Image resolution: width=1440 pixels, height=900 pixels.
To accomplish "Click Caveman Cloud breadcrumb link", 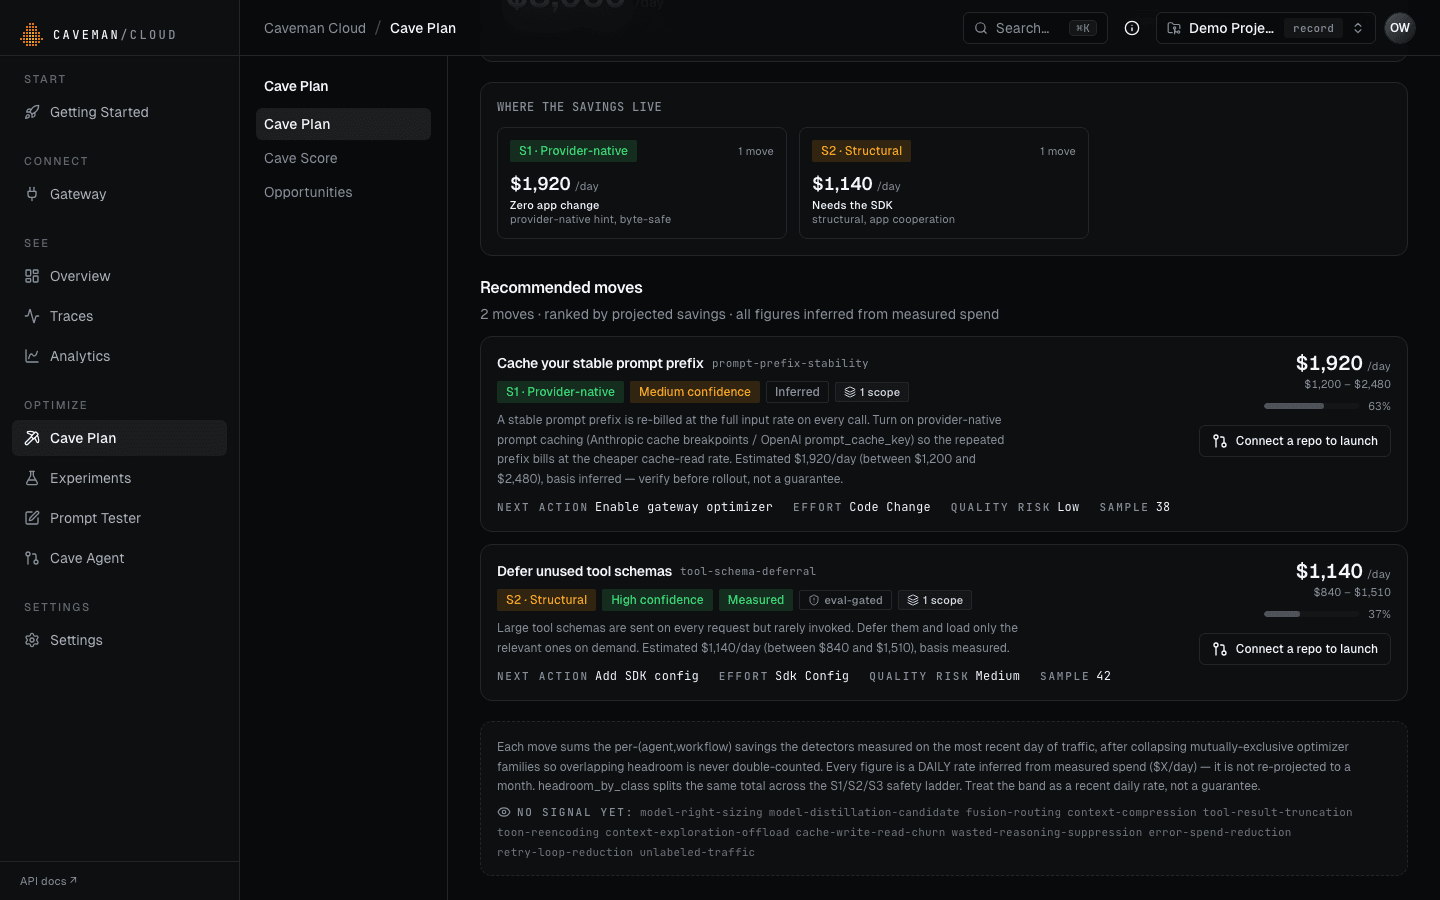I will pyautogui.click(x=315, y=28).
